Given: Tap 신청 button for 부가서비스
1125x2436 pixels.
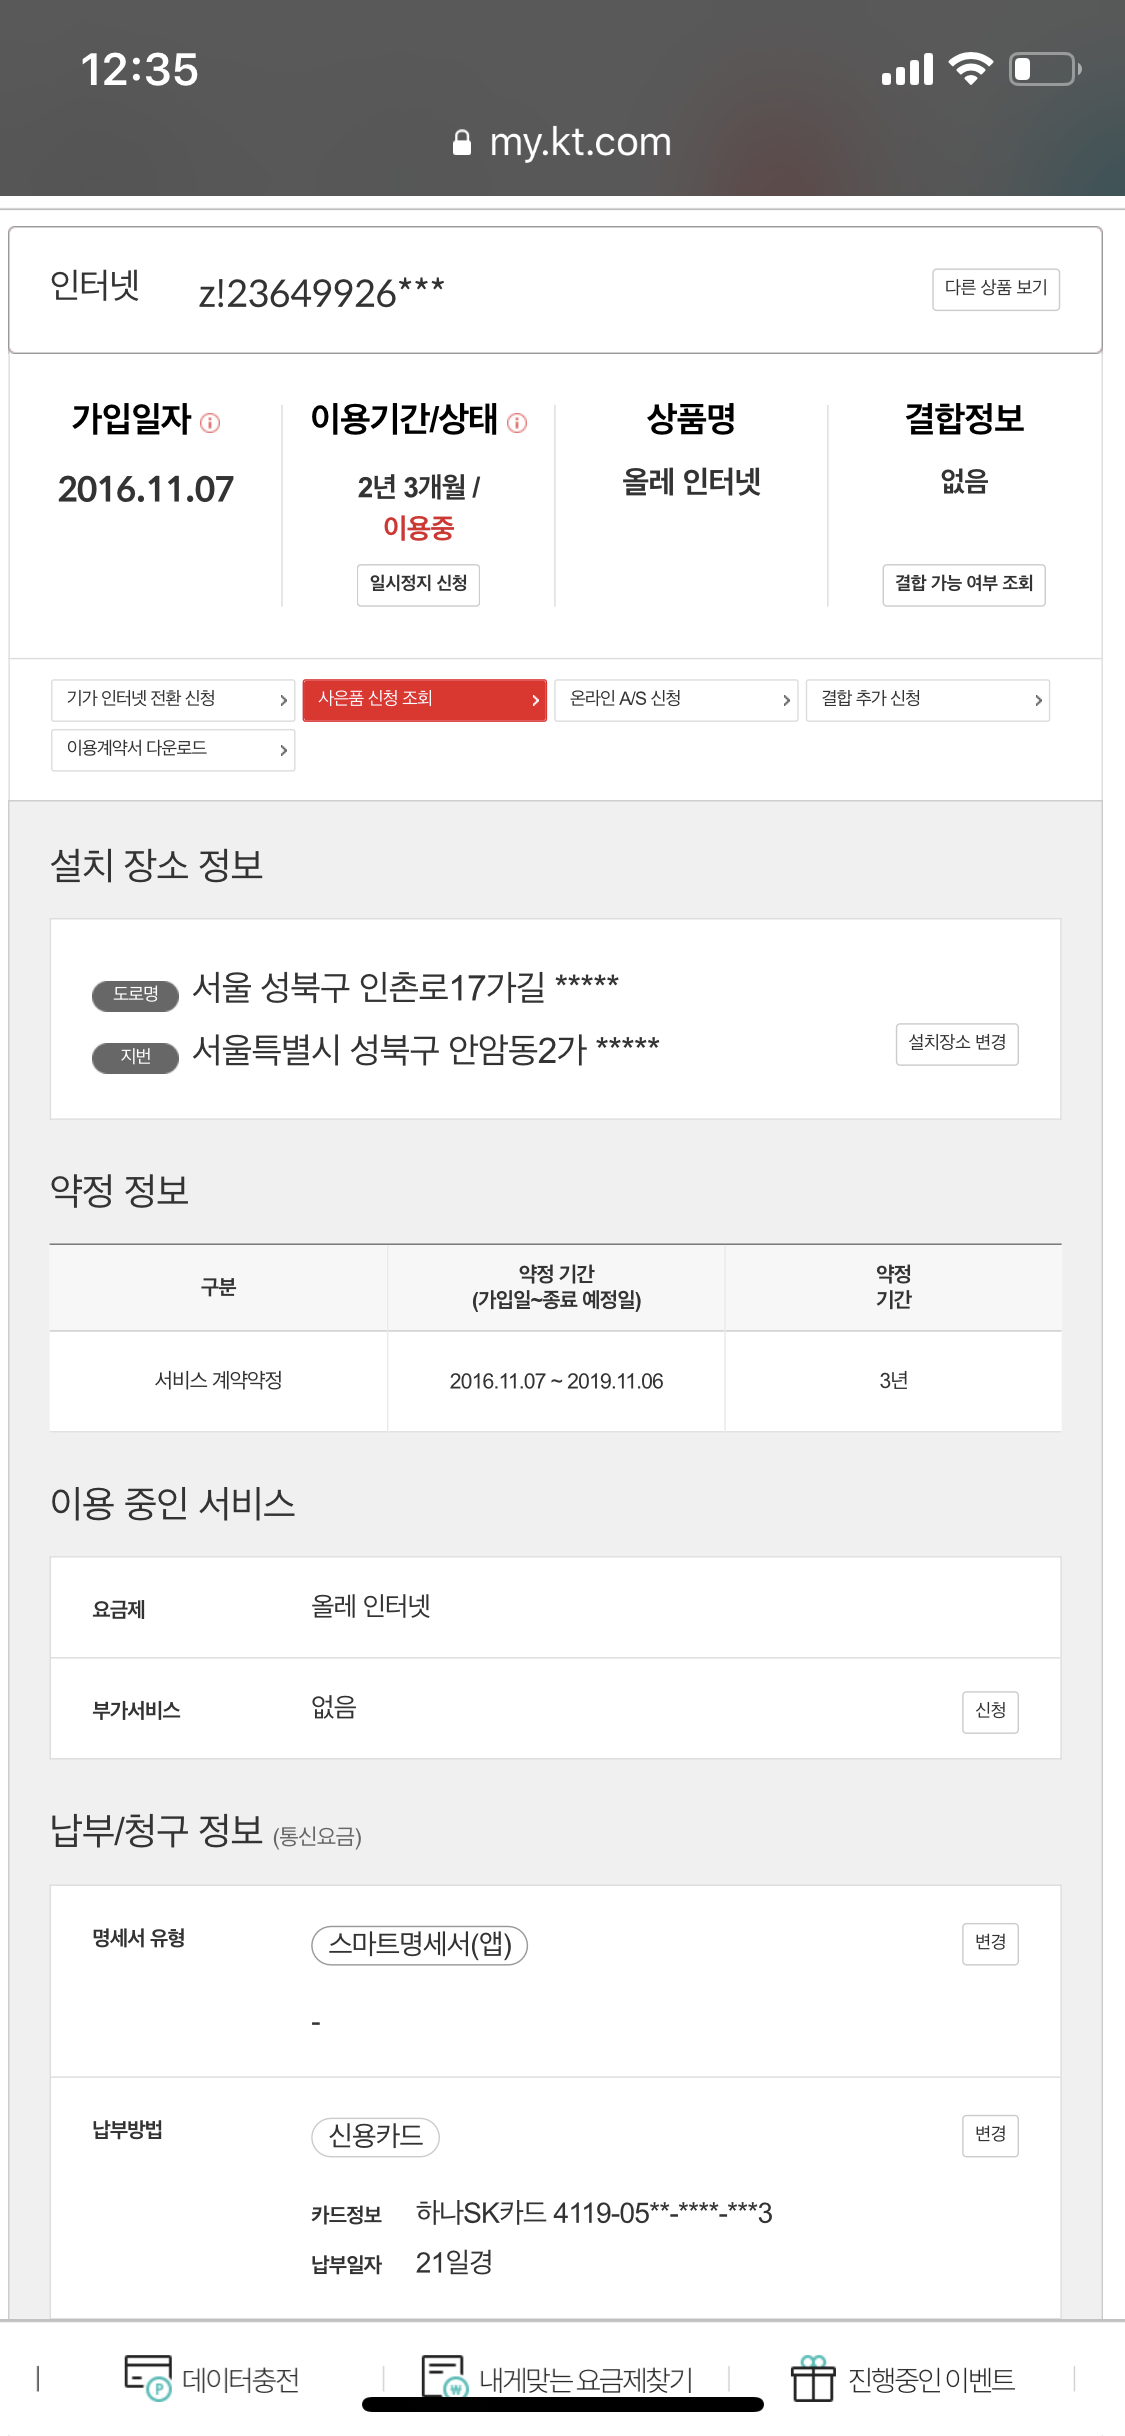Looking at the screenshot, I should point(990,1711).
